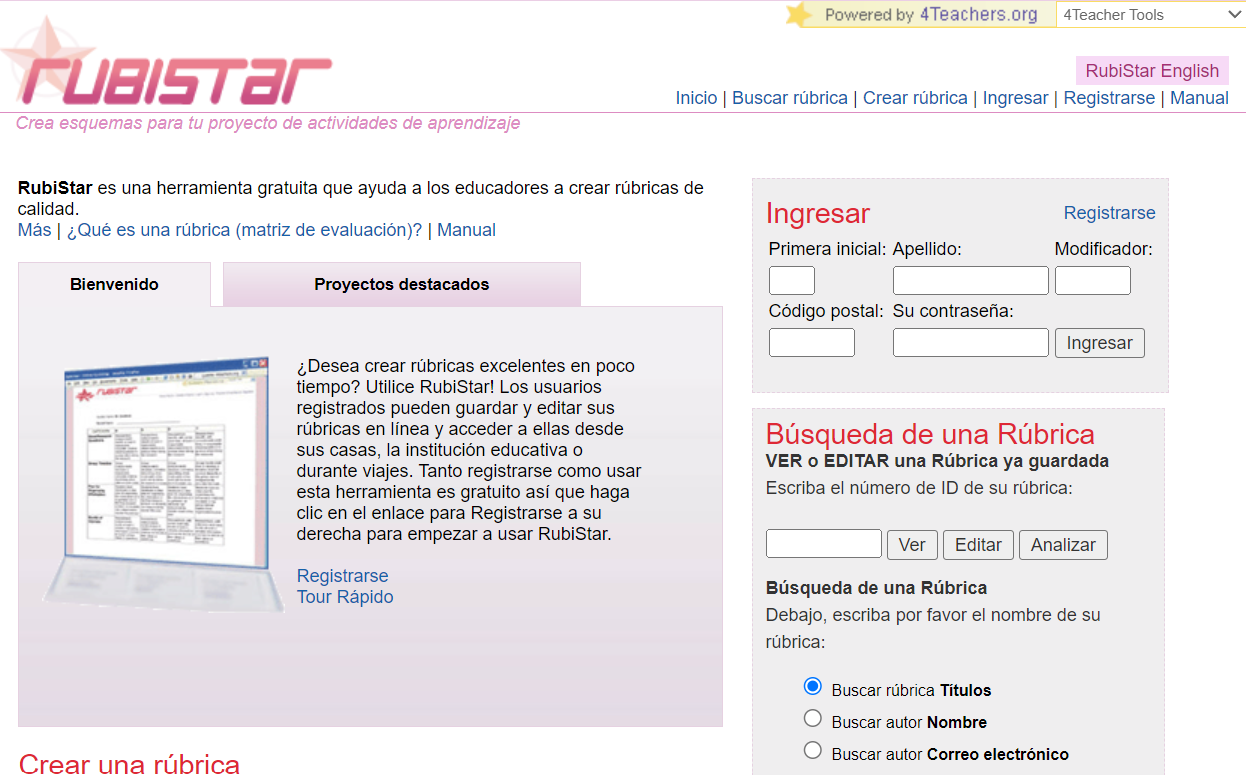The width and height of the screenshot is (1246, 775).
Task: Go to Inicio in top navigation
Action: coord(696,98)
